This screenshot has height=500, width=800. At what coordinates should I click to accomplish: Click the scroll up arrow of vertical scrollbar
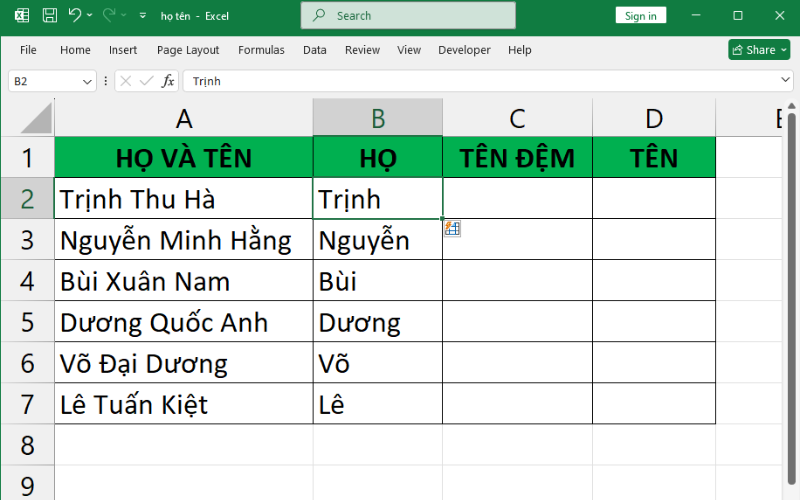tap(791, 106)
